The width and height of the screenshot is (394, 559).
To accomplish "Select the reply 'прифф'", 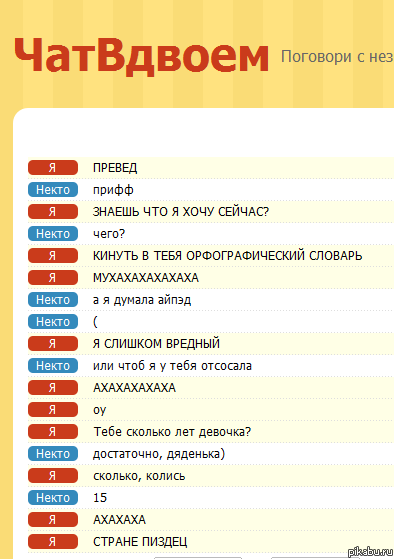I will point(113,190).
